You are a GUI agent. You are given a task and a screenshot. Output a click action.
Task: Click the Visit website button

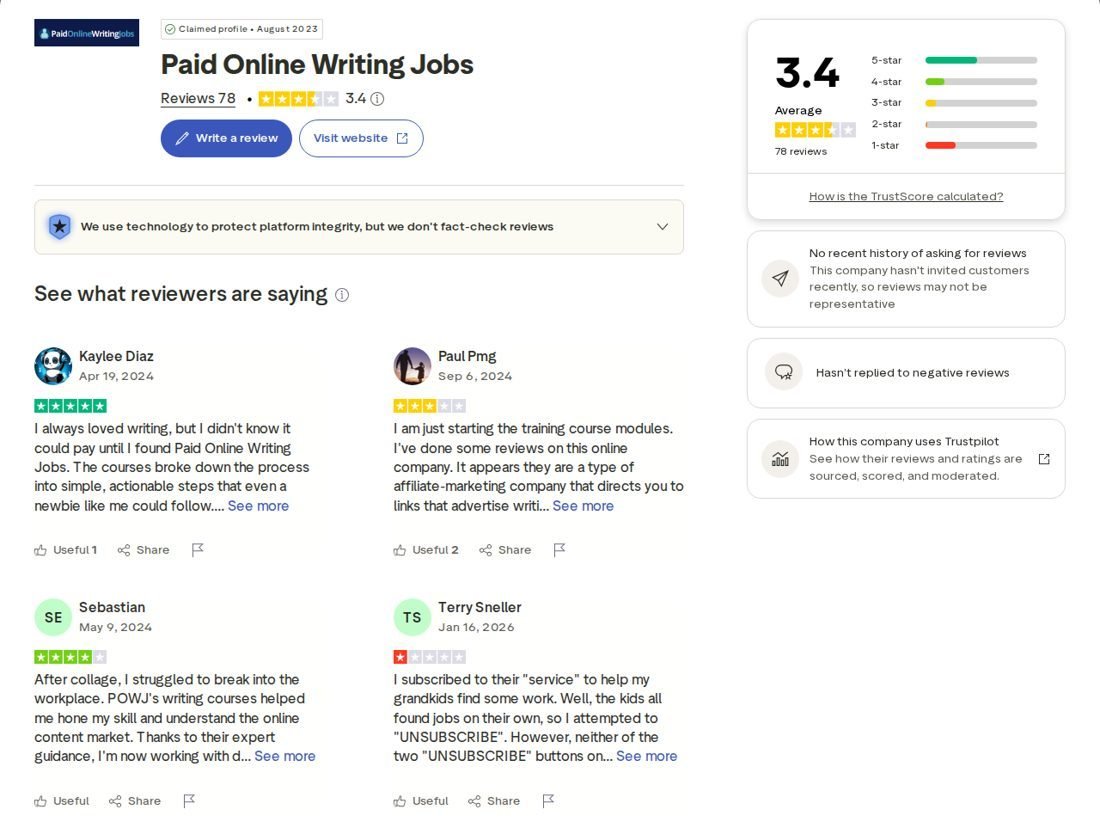[x=361, y=138]
